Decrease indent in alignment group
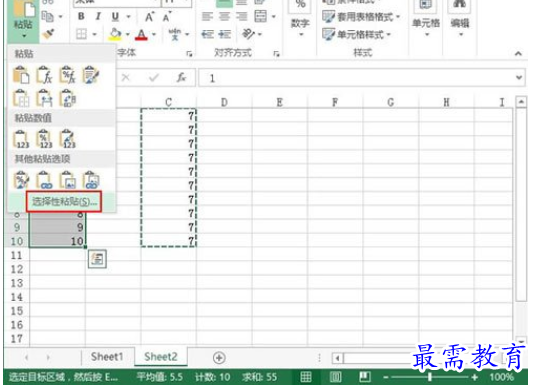Screen dimensions: 534x388 click(x=207, y=34)
